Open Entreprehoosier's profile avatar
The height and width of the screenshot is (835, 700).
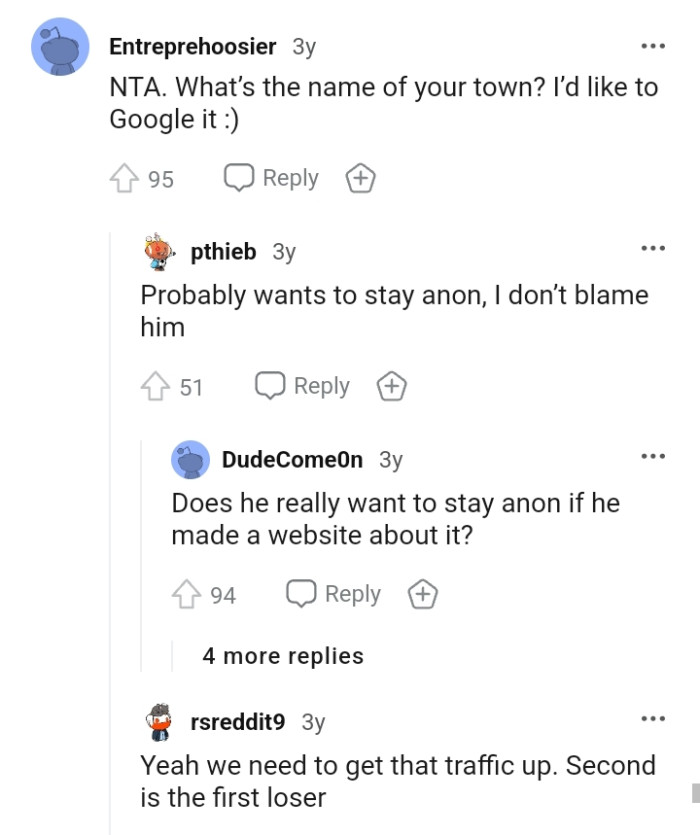61,46
